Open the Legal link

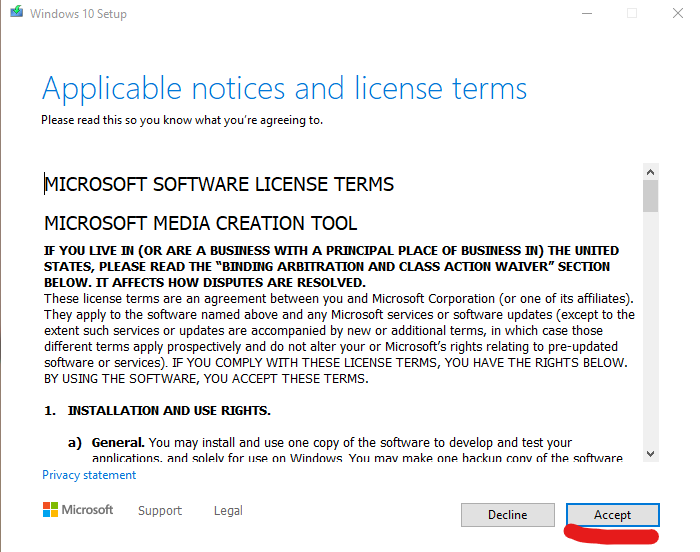228,510
